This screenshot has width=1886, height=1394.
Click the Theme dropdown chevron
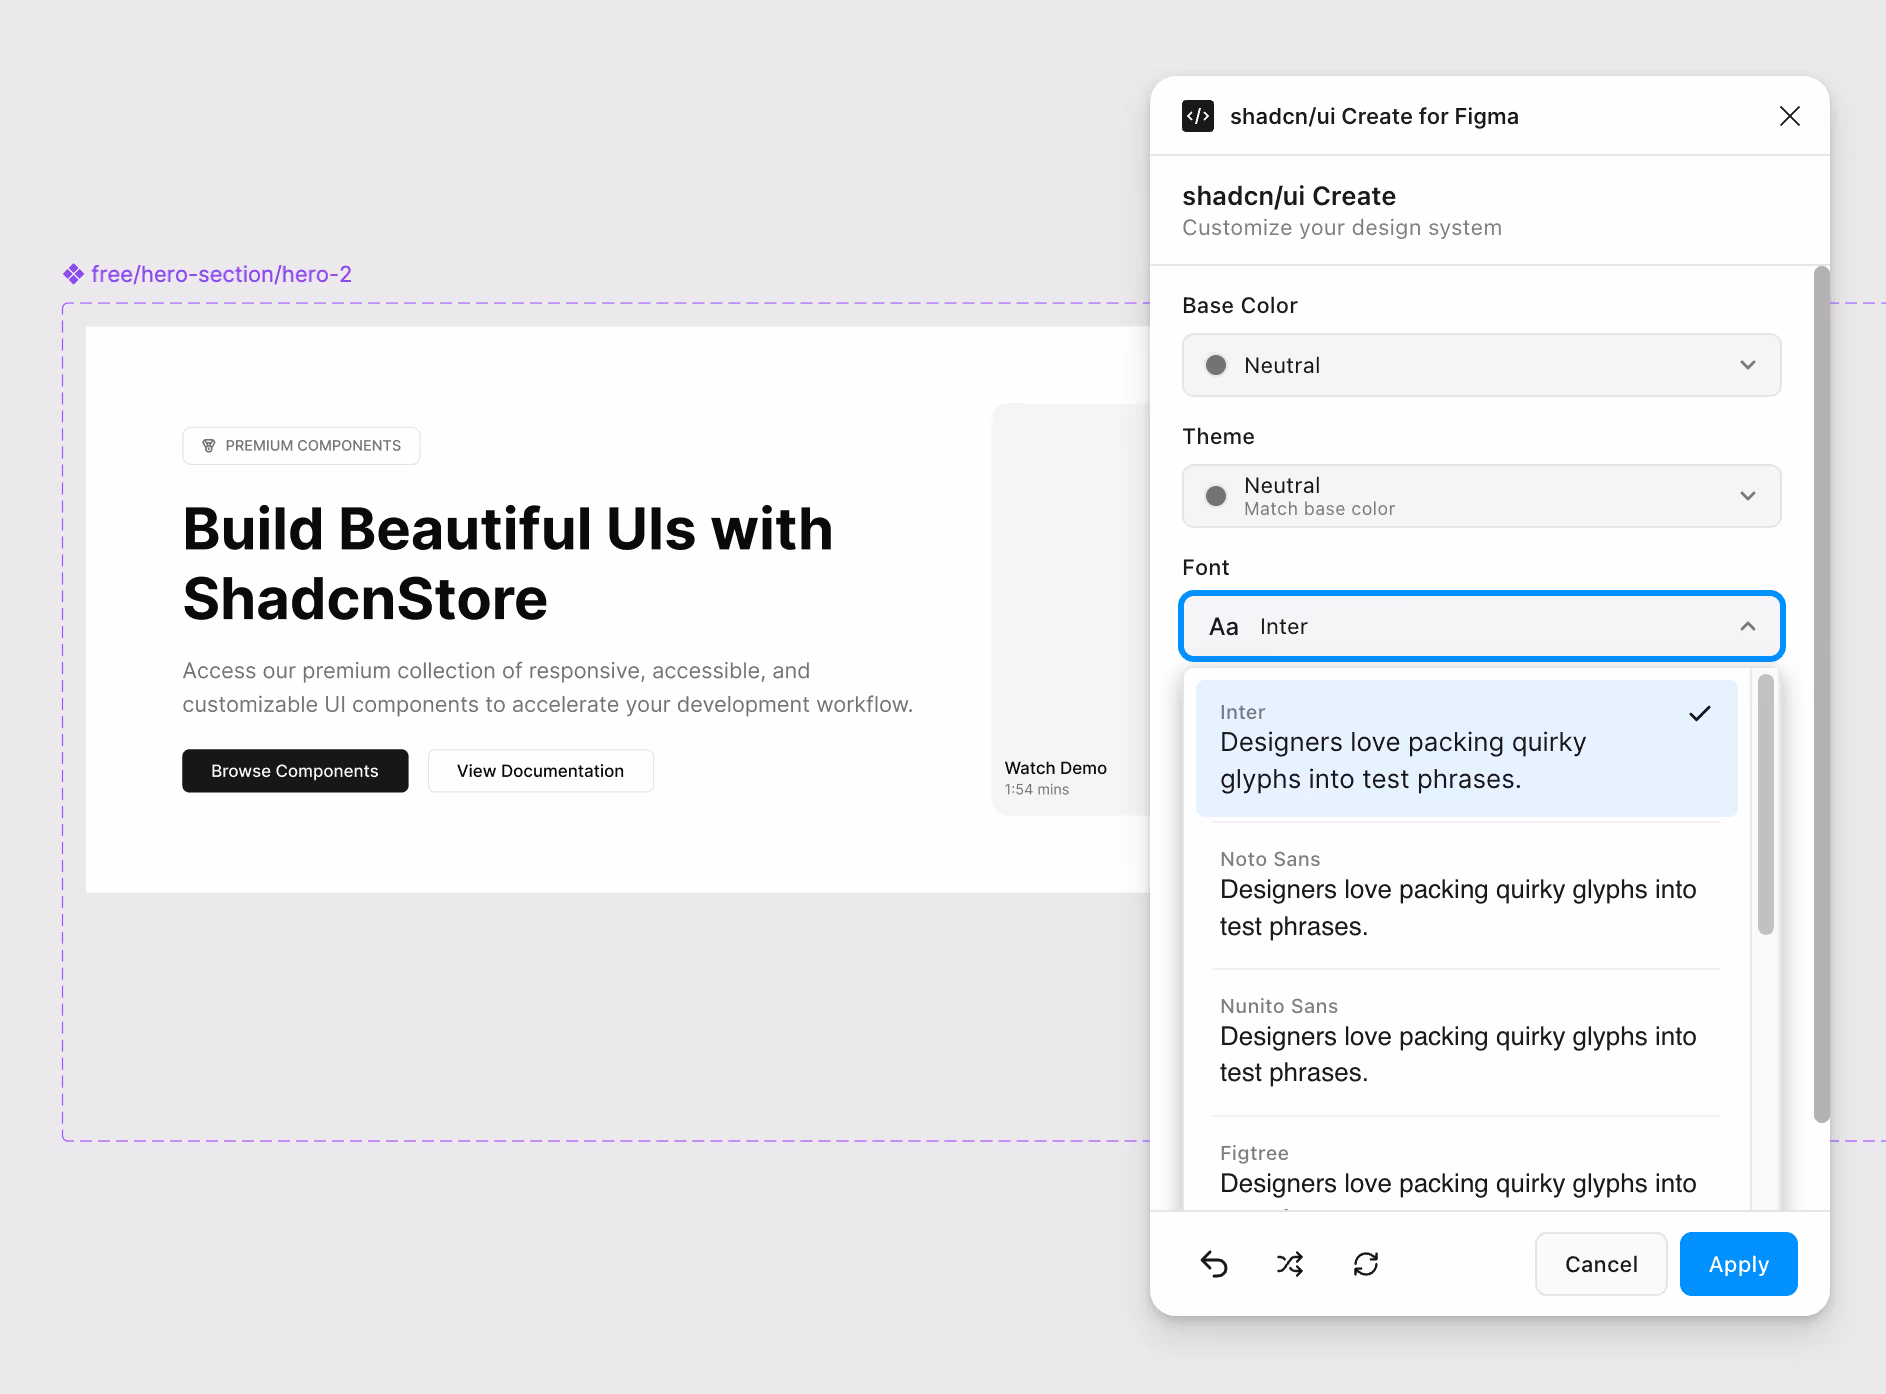1748,496
